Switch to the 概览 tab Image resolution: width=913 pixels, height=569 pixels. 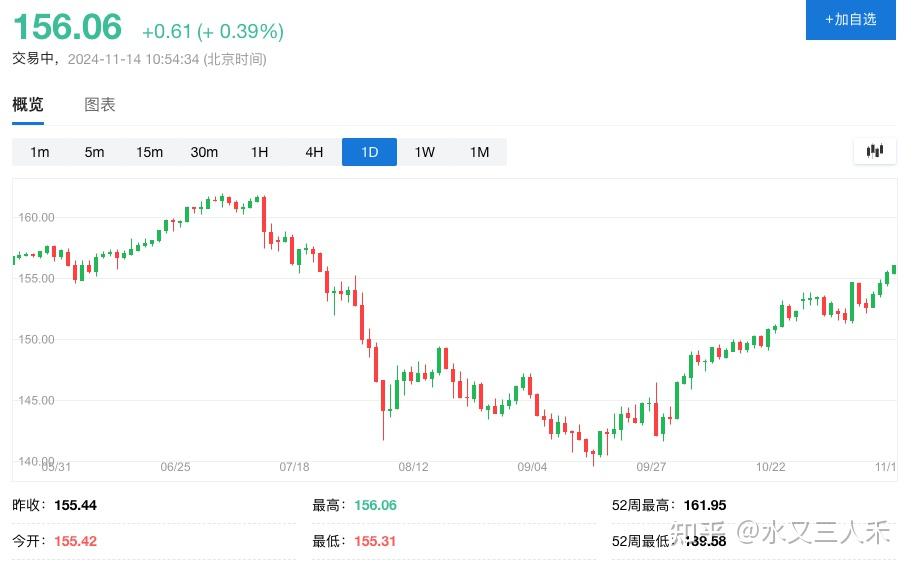coord(28,104)
